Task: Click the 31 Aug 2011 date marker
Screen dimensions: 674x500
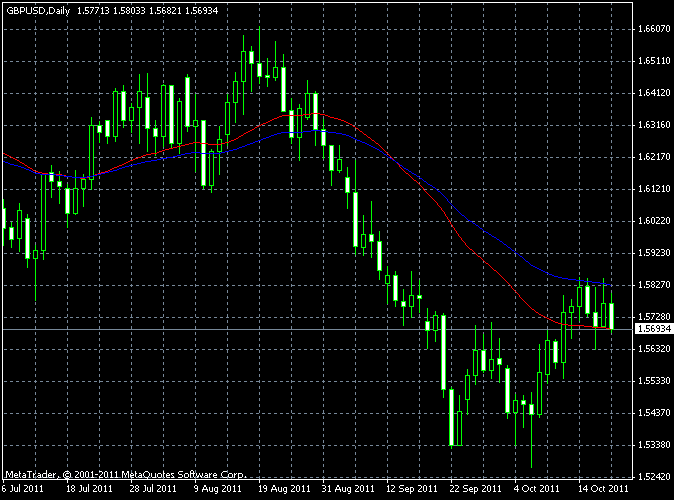Action: coord(347,490)
